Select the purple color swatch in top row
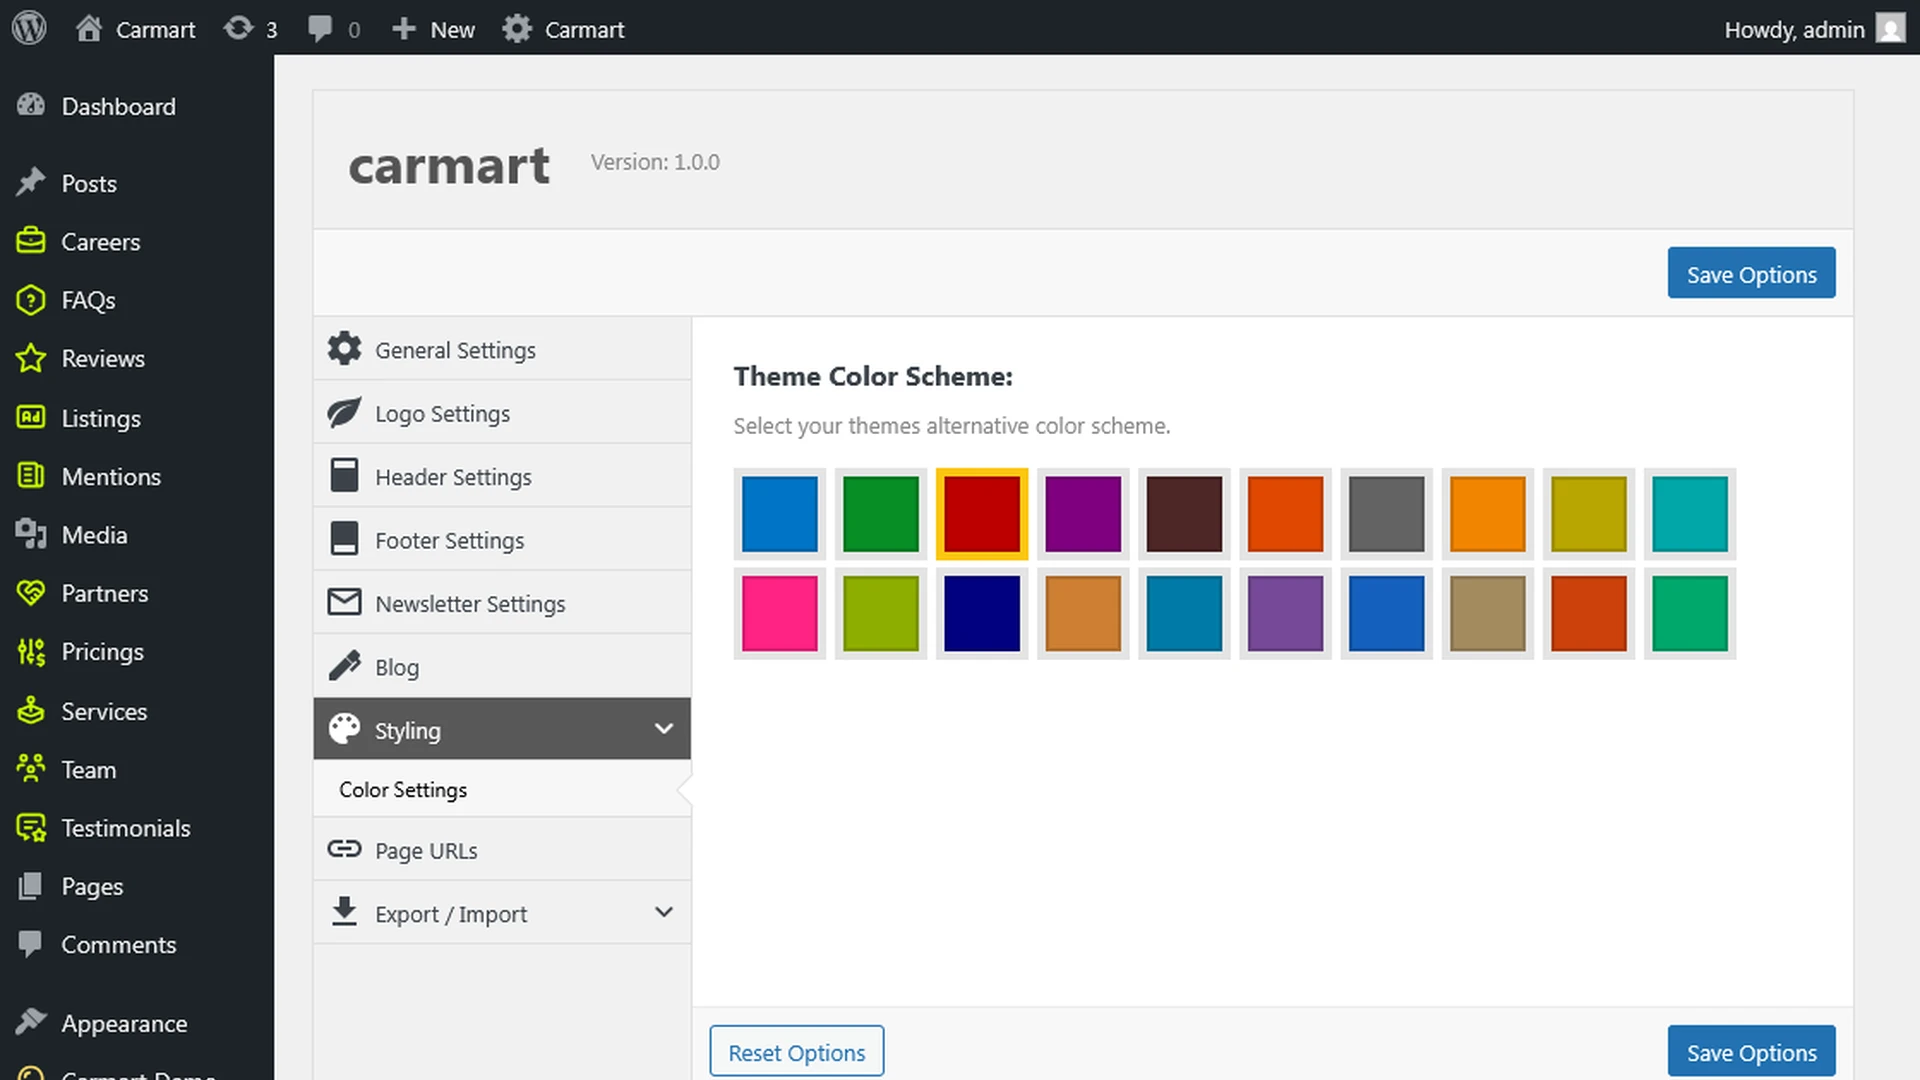Image resolution: width=1920 pixels, height=1080 pixels. (1083, 514)
